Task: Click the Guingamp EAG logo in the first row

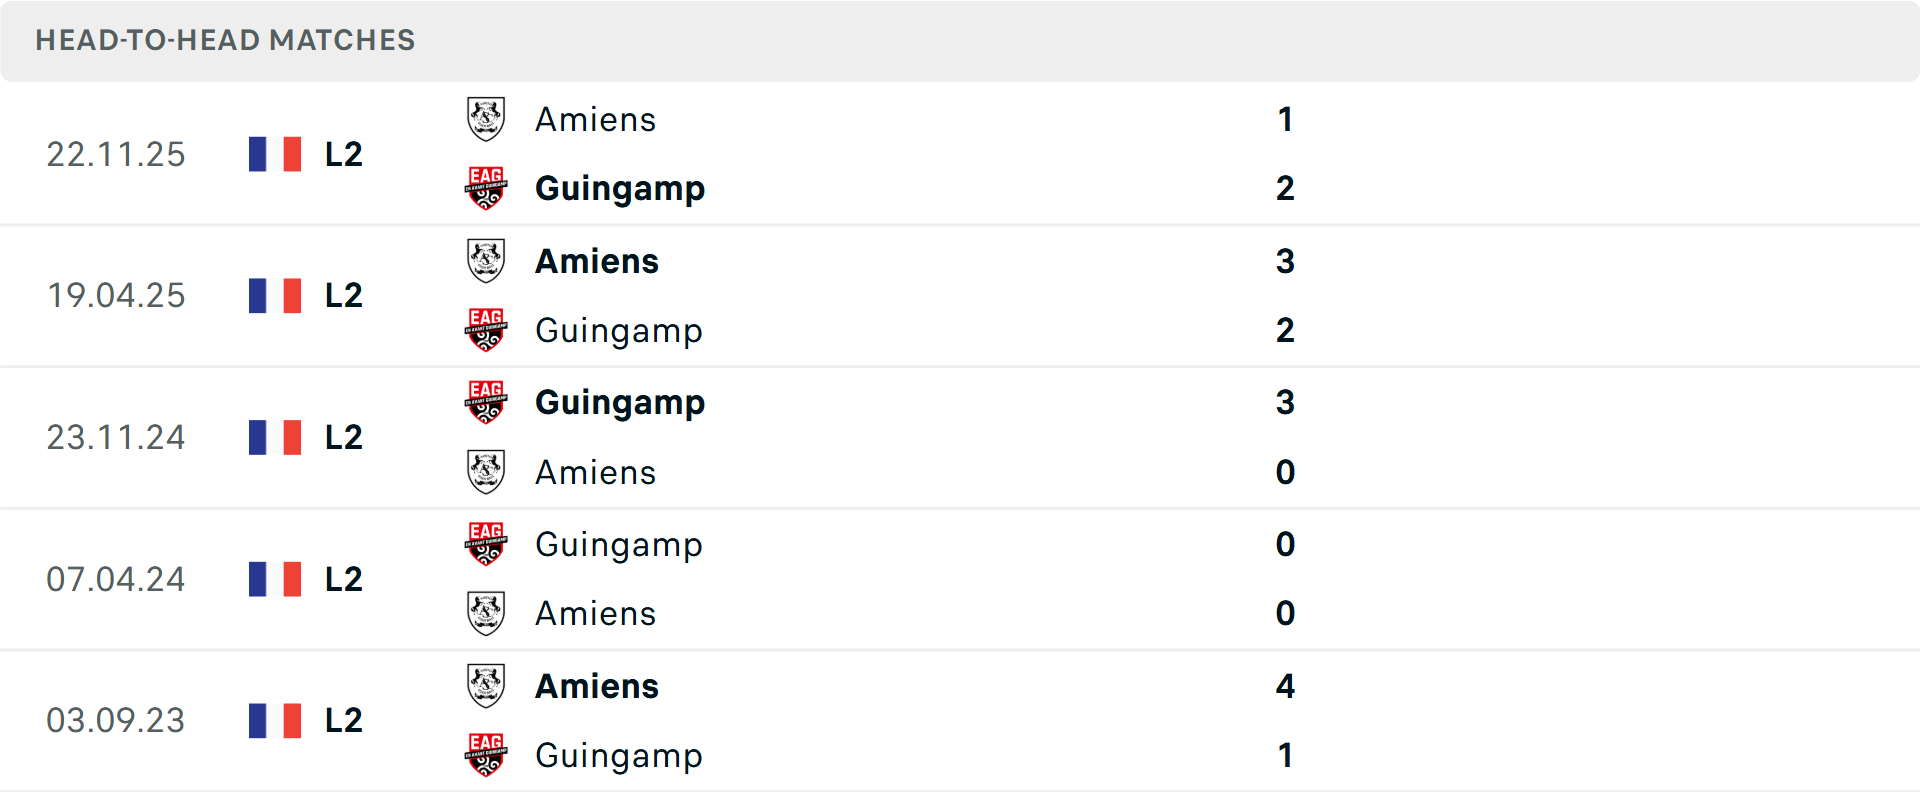Action: pos(486,188)
